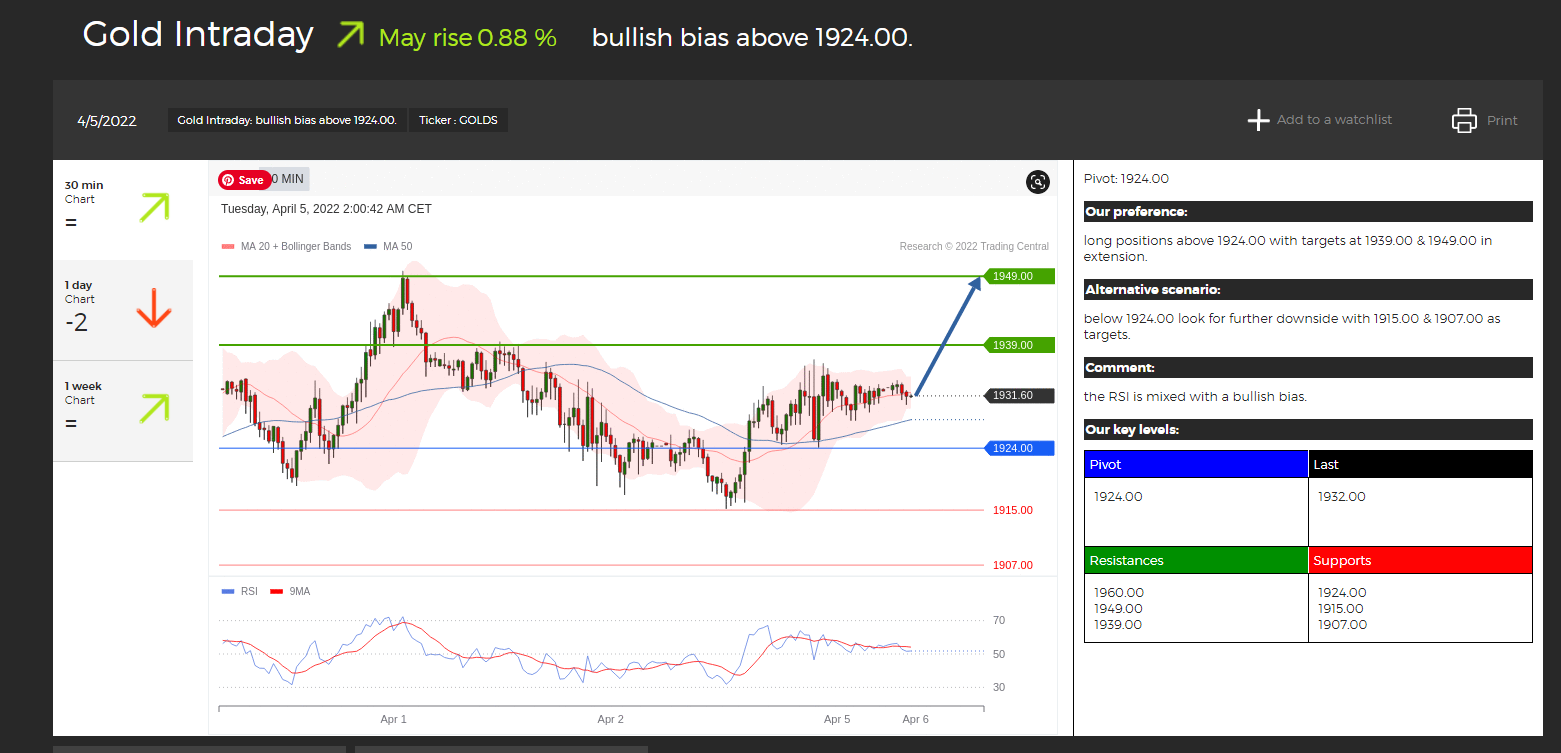Viewport: 1561px width, 753px height.
Task: Click the 4/5/2022 date
Action: pos(107,121)
